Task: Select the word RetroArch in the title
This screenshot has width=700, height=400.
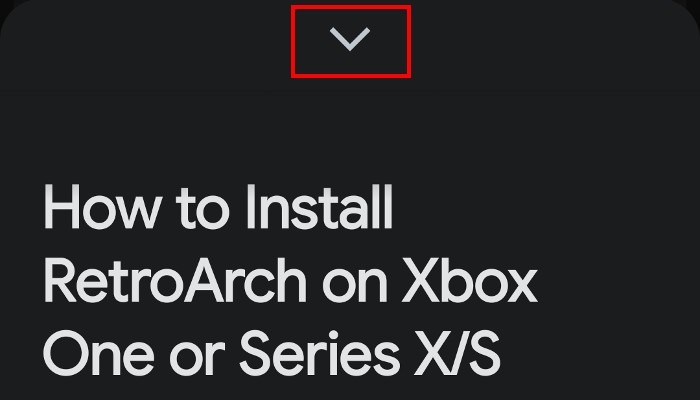Action: (x=175, y=281)
